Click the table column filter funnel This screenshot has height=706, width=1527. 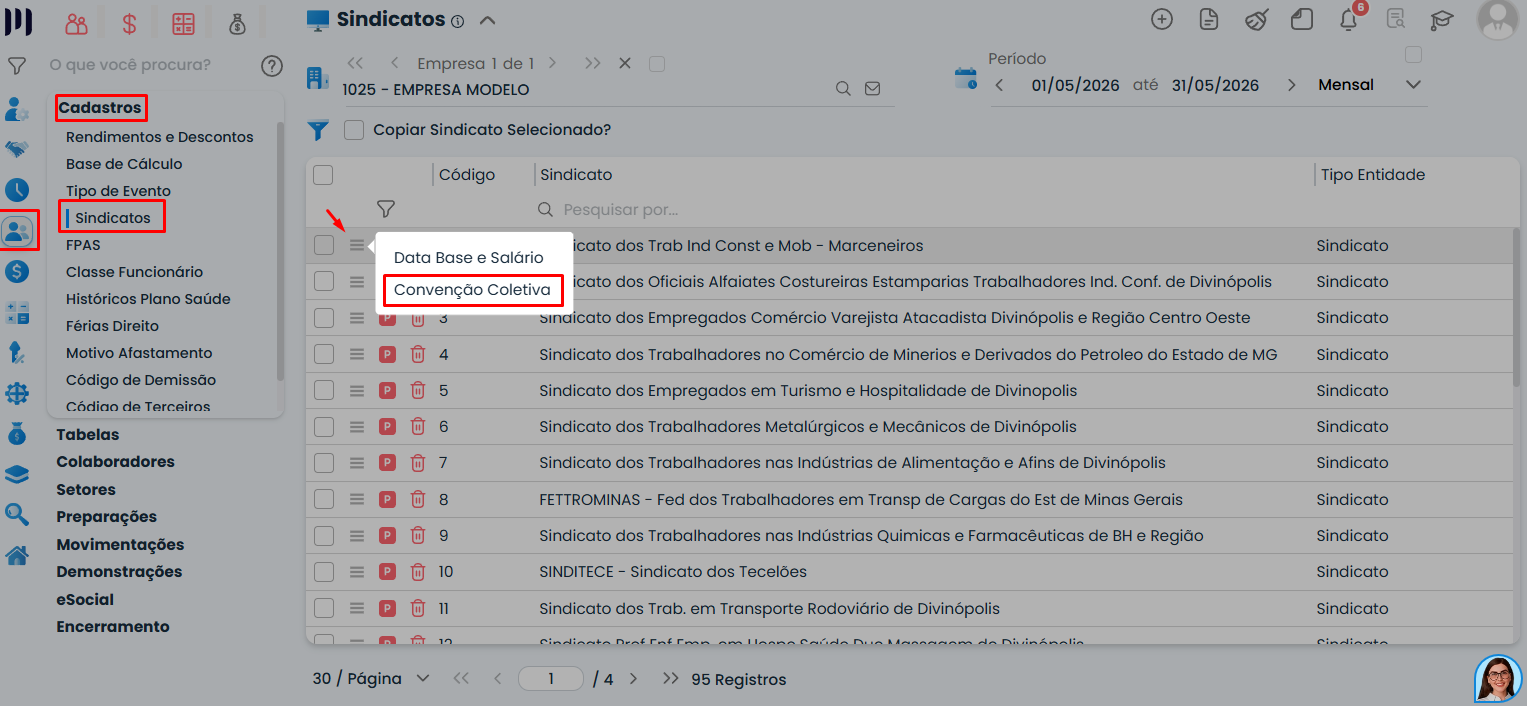click(386, 209)
